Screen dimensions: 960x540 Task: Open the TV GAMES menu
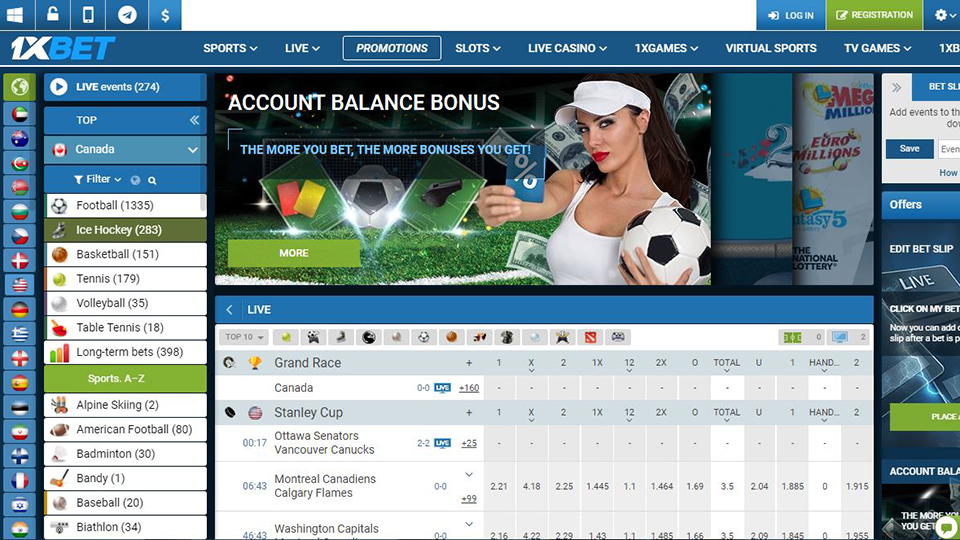[877, 48]
